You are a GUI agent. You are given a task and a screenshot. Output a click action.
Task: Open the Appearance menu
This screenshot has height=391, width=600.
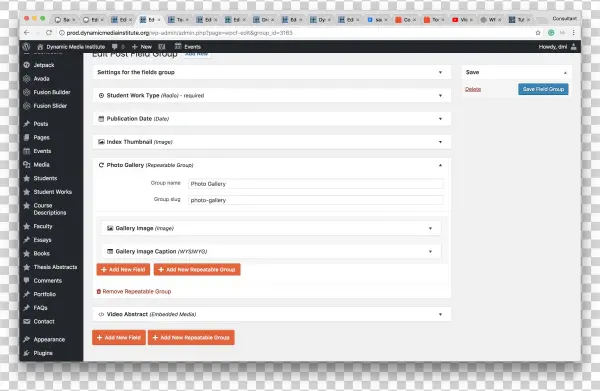(49, 339)
